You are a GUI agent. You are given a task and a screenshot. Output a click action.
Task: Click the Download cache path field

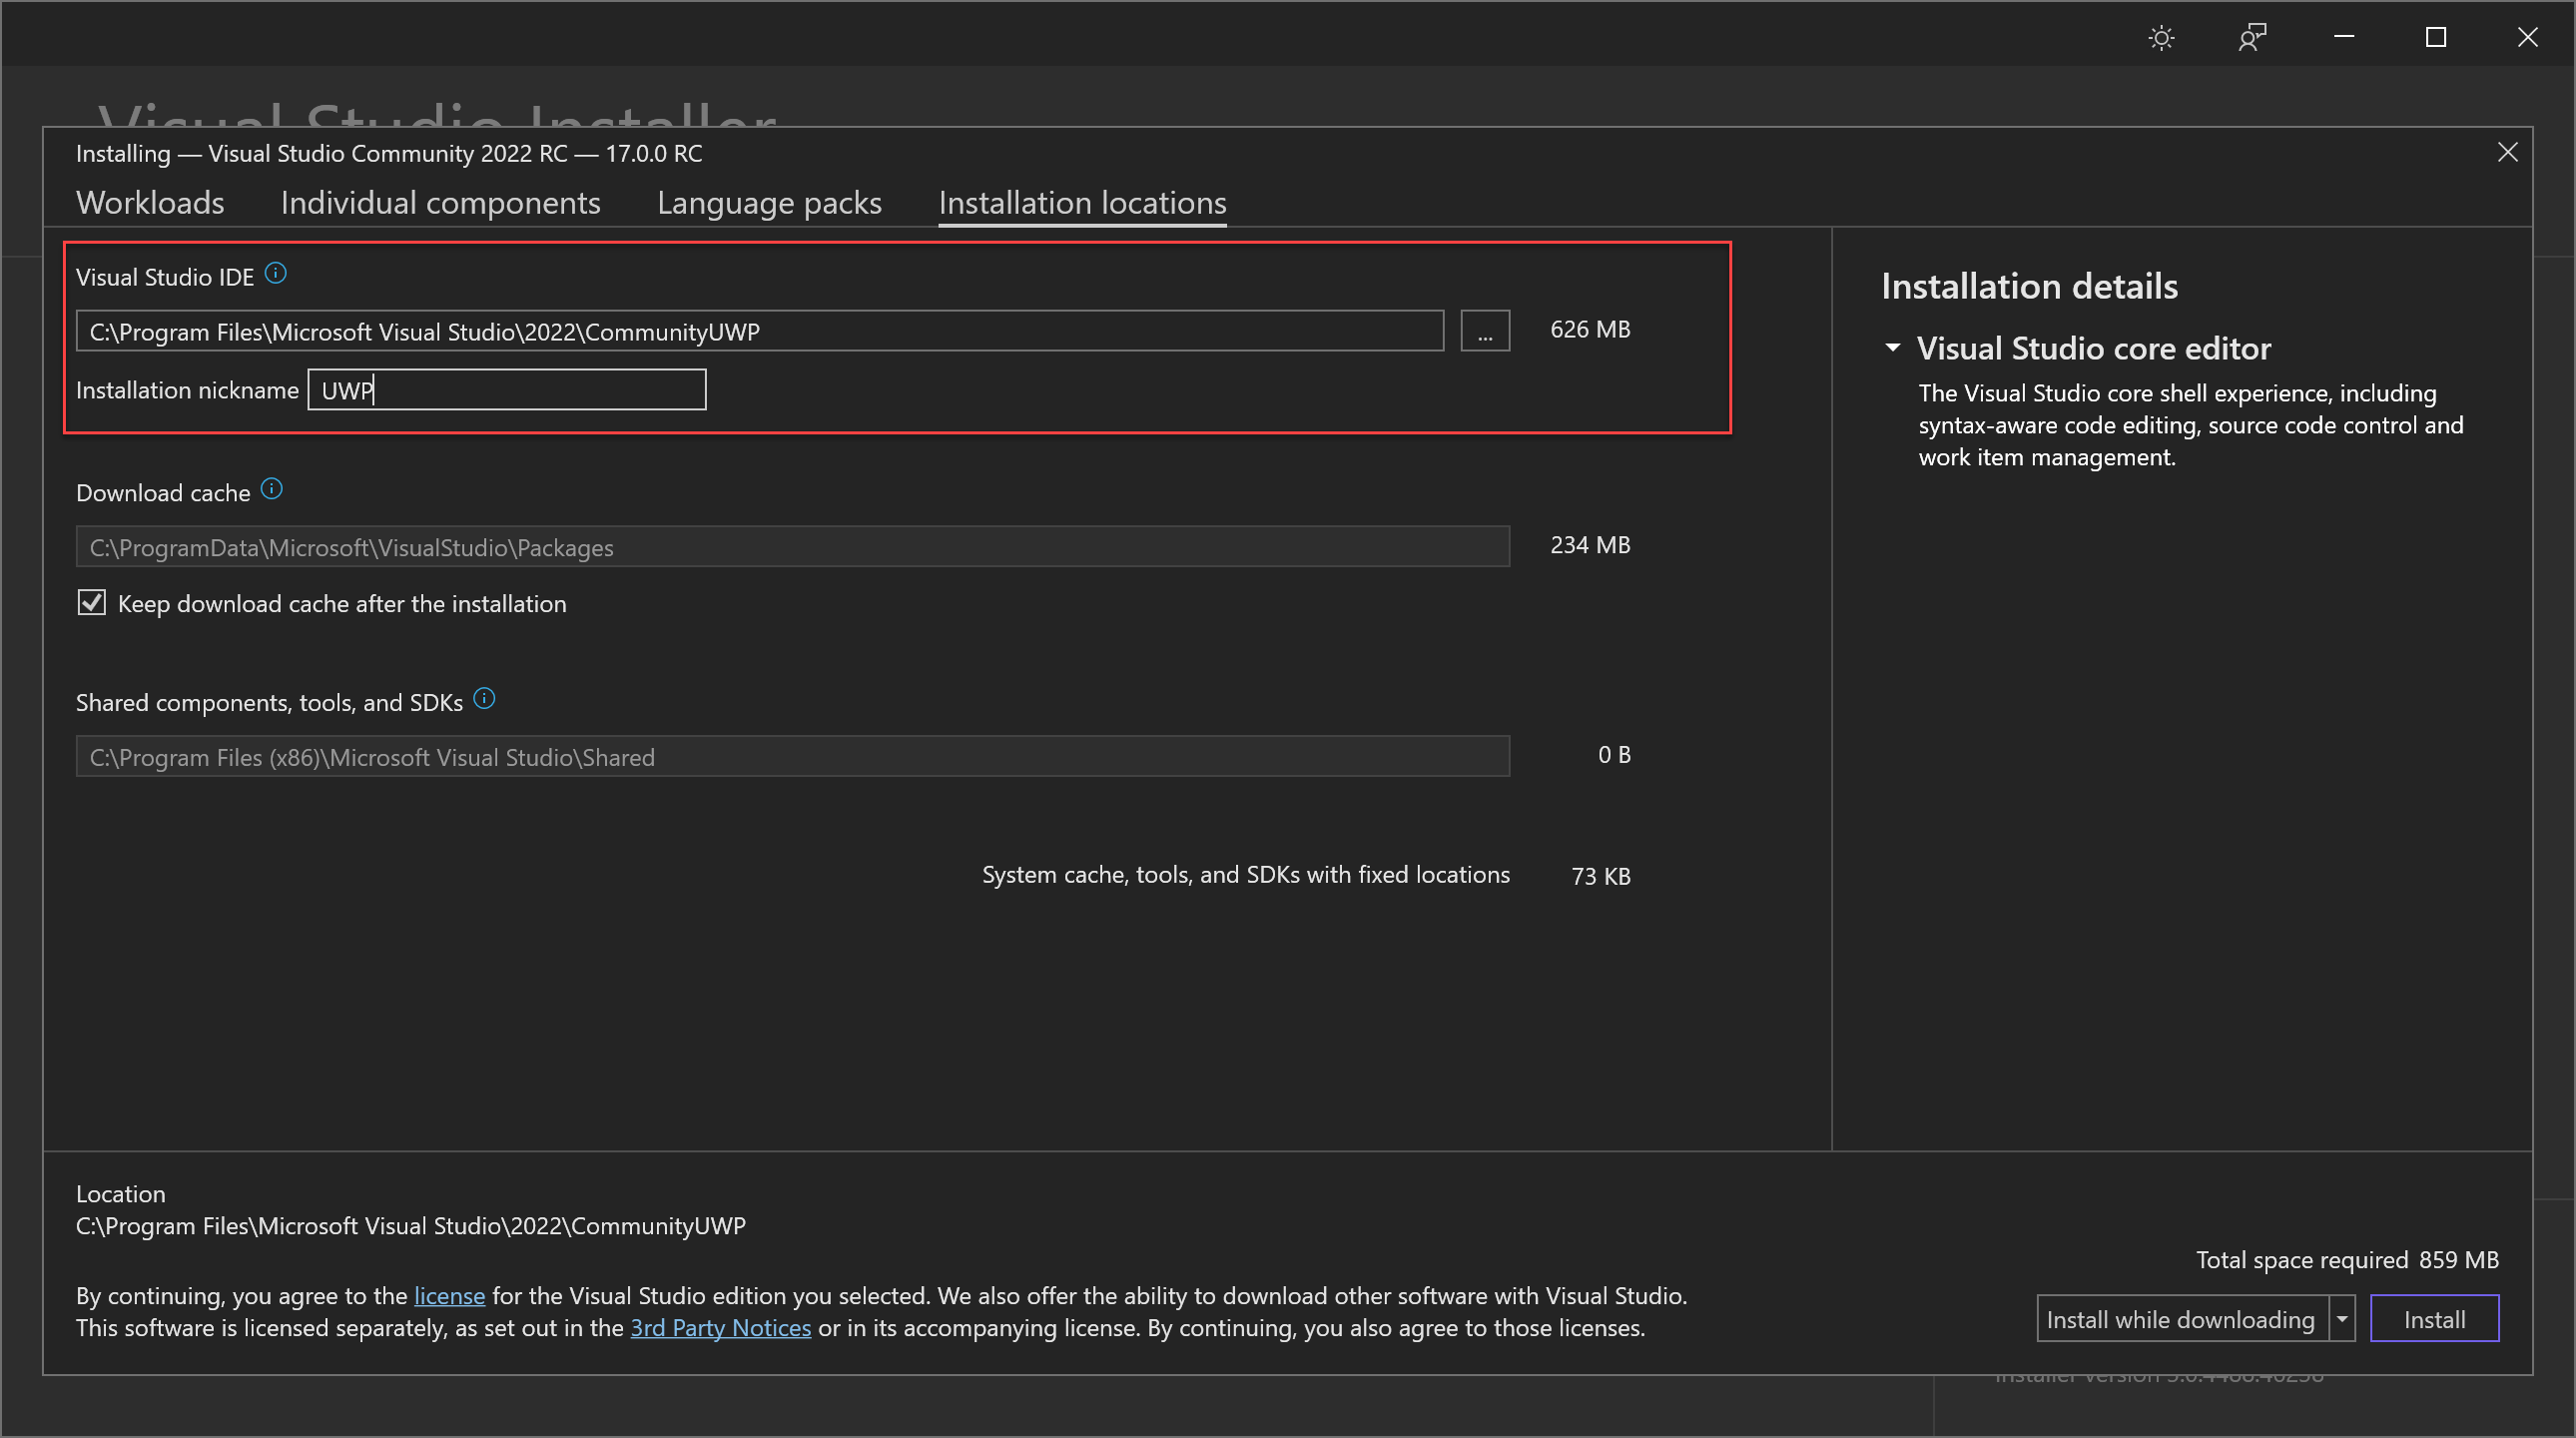coord(793,547)
